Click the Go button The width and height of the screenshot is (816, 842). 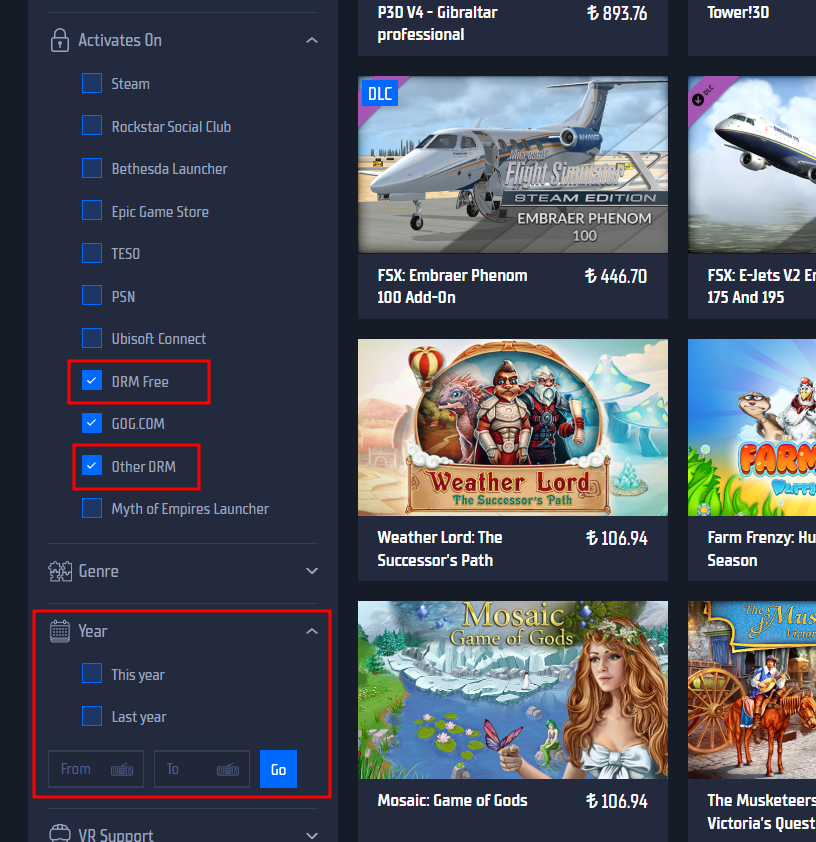[278, 770]
